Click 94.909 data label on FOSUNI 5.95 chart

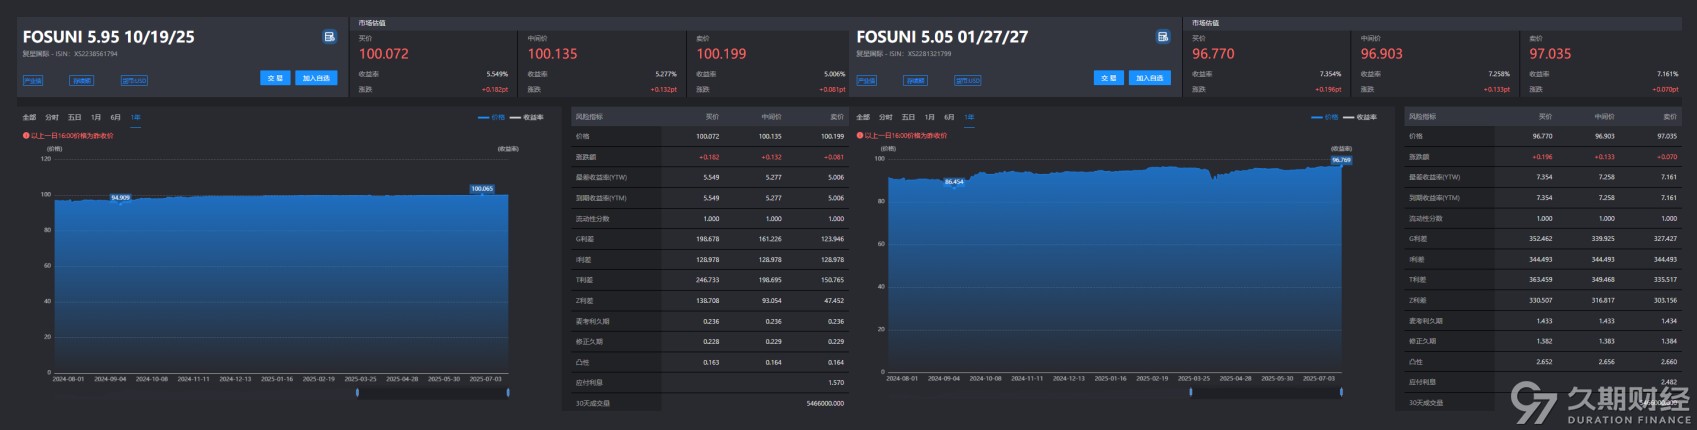(120, 198)
